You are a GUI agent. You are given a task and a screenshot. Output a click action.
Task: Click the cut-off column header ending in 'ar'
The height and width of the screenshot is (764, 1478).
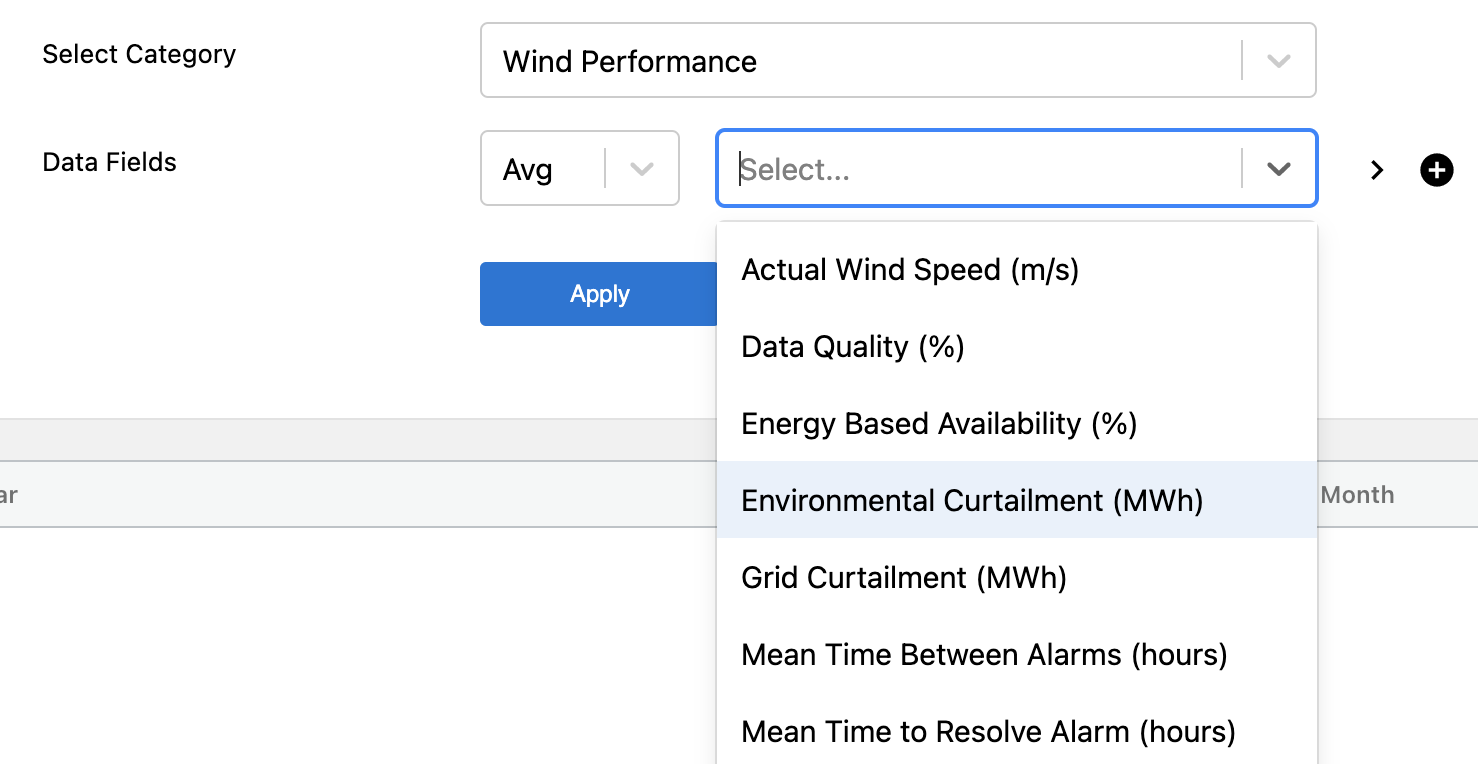9,495
